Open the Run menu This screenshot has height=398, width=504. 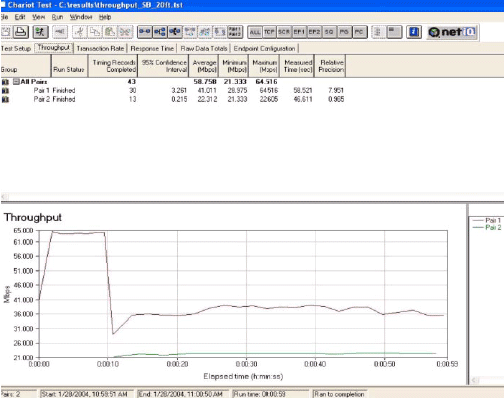(57, 17)
